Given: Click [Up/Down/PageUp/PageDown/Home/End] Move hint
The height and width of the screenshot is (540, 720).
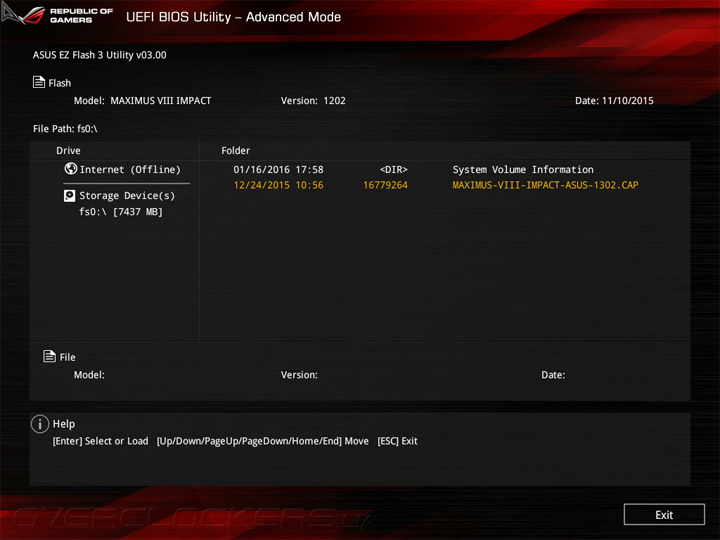Looking at the screenshot, I should (x=263, y=441).
